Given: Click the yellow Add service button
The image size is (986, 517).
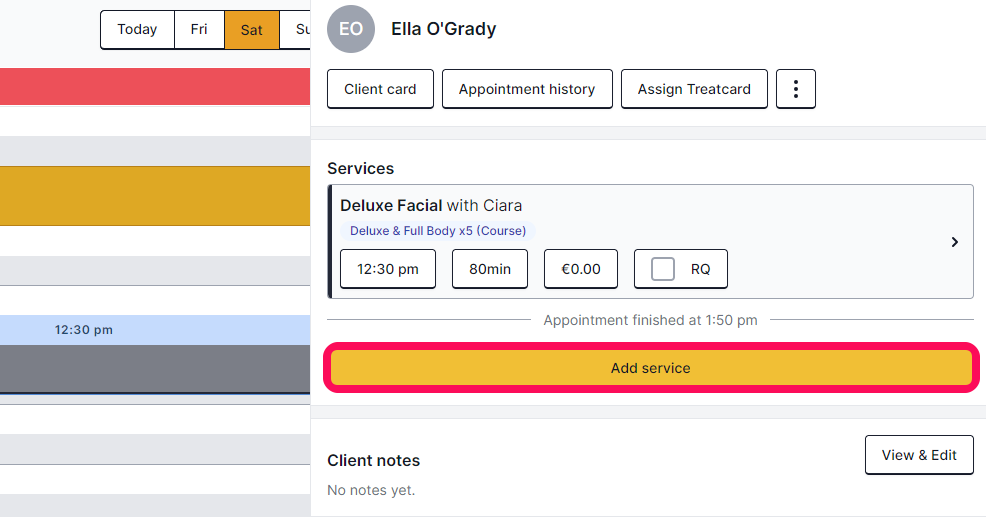Looking at the screenshot, I should click(x=651, y=368).
